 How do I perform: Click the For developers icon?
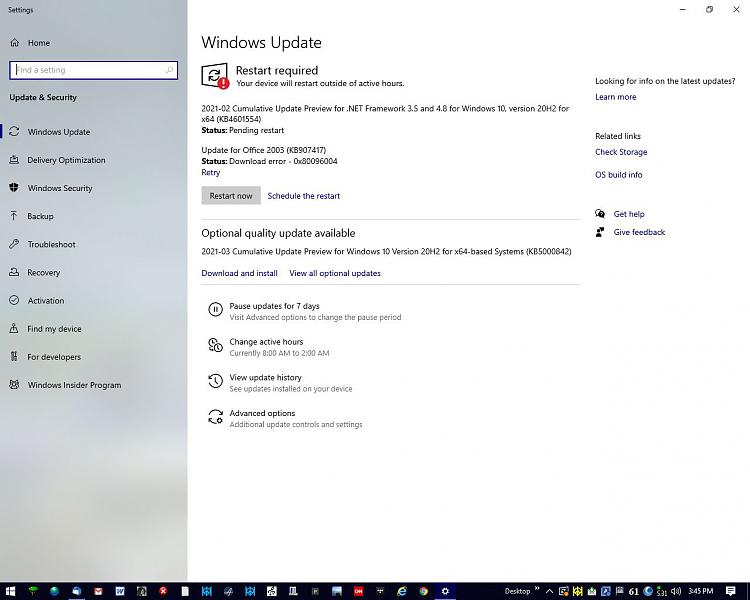pyautogui.click(x=14, y=356)
